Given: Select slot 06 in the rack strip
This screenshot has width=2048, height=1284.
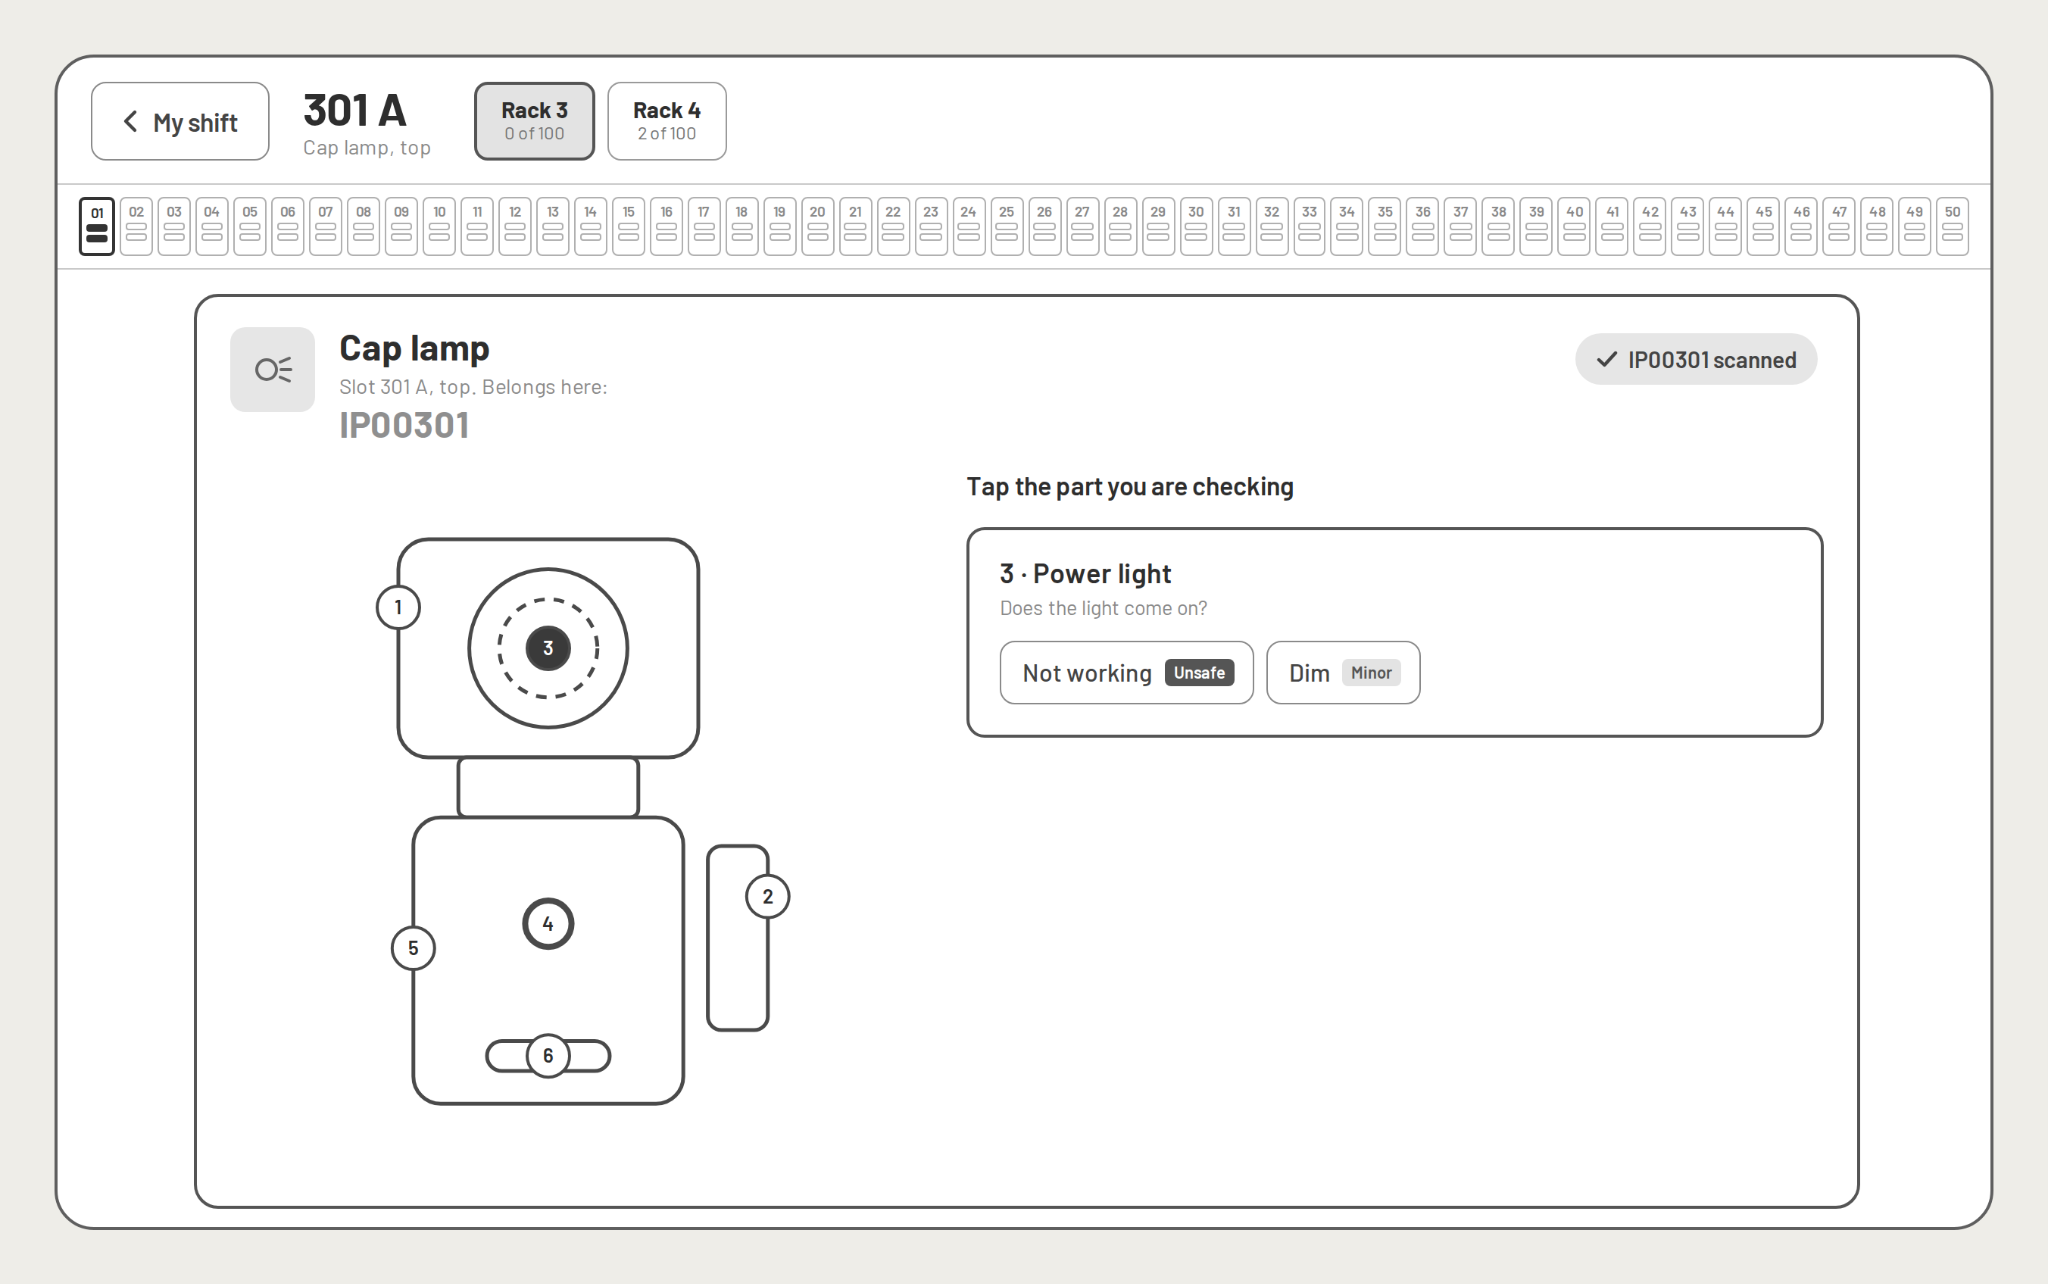Looking at the screenshot, I should coord(288,226).
